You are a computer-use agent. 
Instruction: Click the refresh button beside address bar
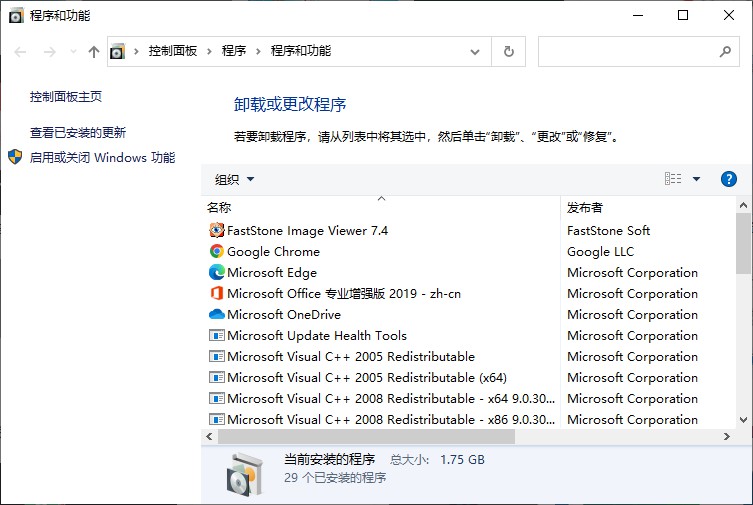[509, 51]
